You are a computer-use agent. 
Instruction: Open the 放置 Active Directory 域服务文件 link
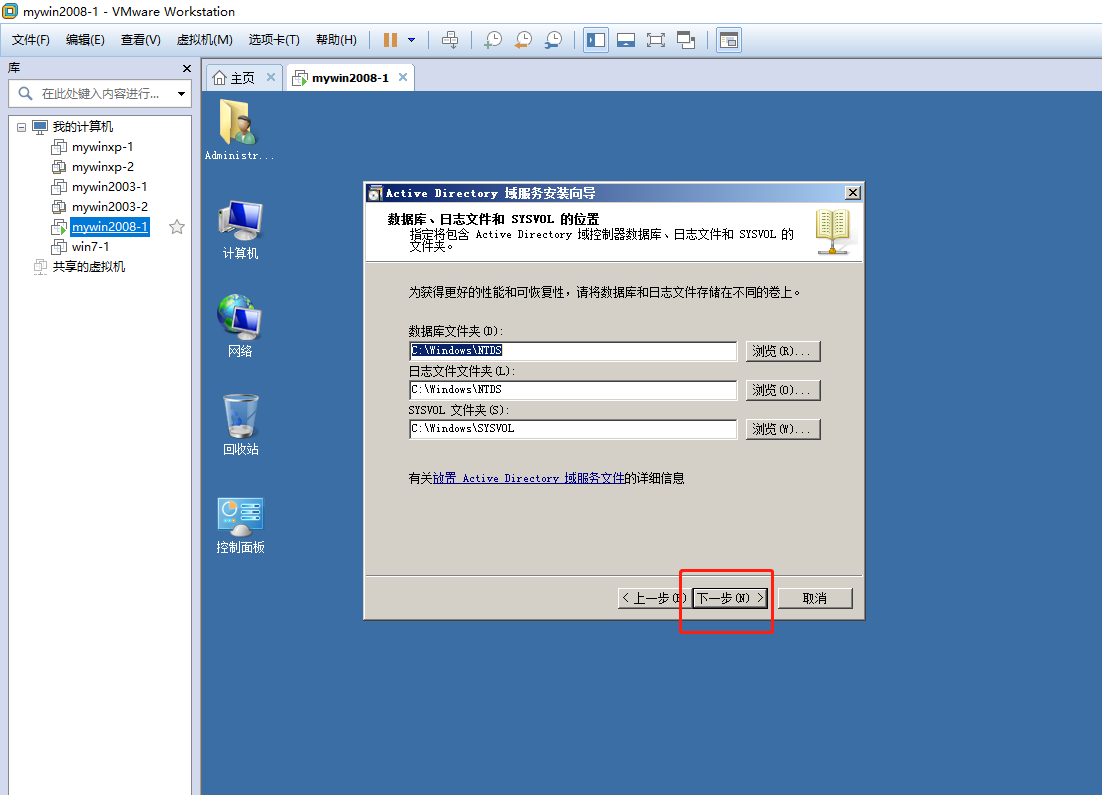[528, 478]
